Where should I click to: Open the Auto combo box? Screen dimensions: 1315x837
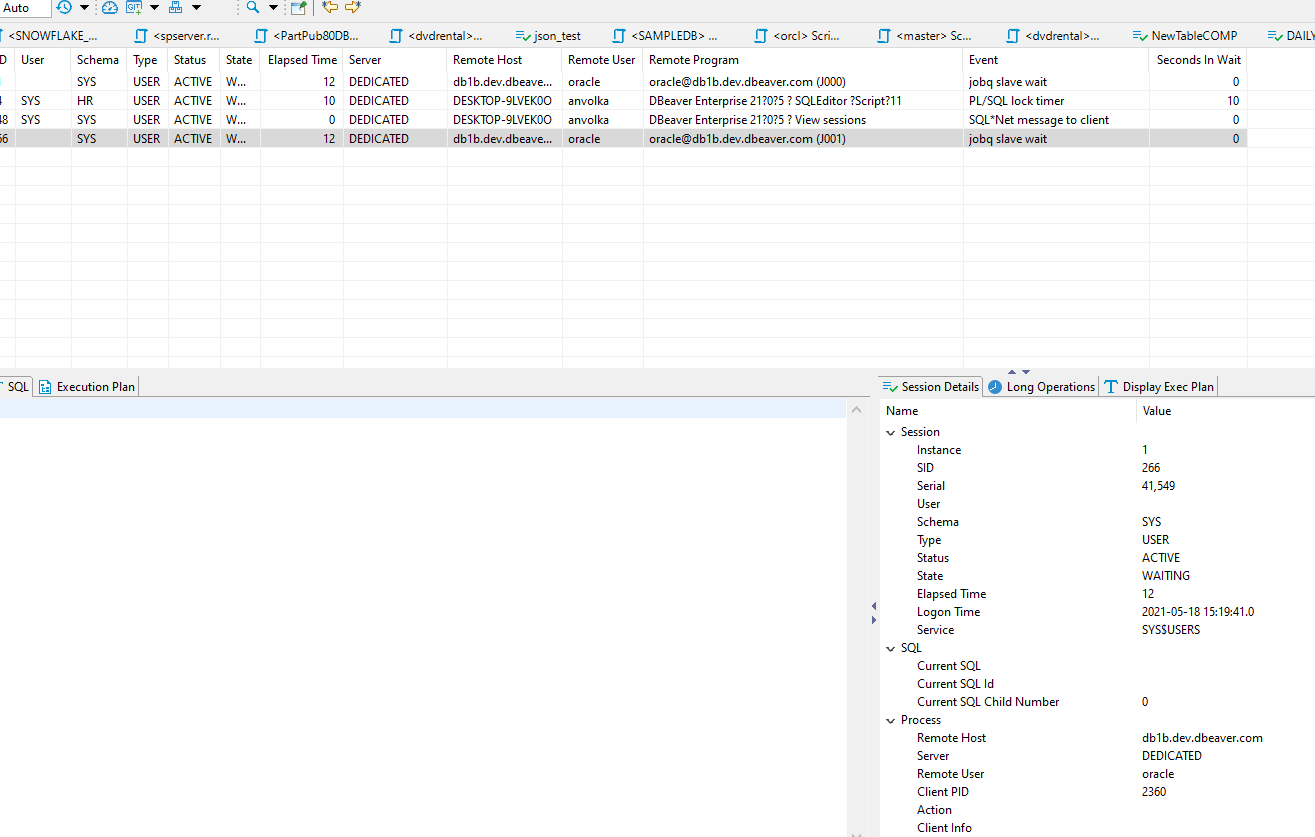(25, 8)
